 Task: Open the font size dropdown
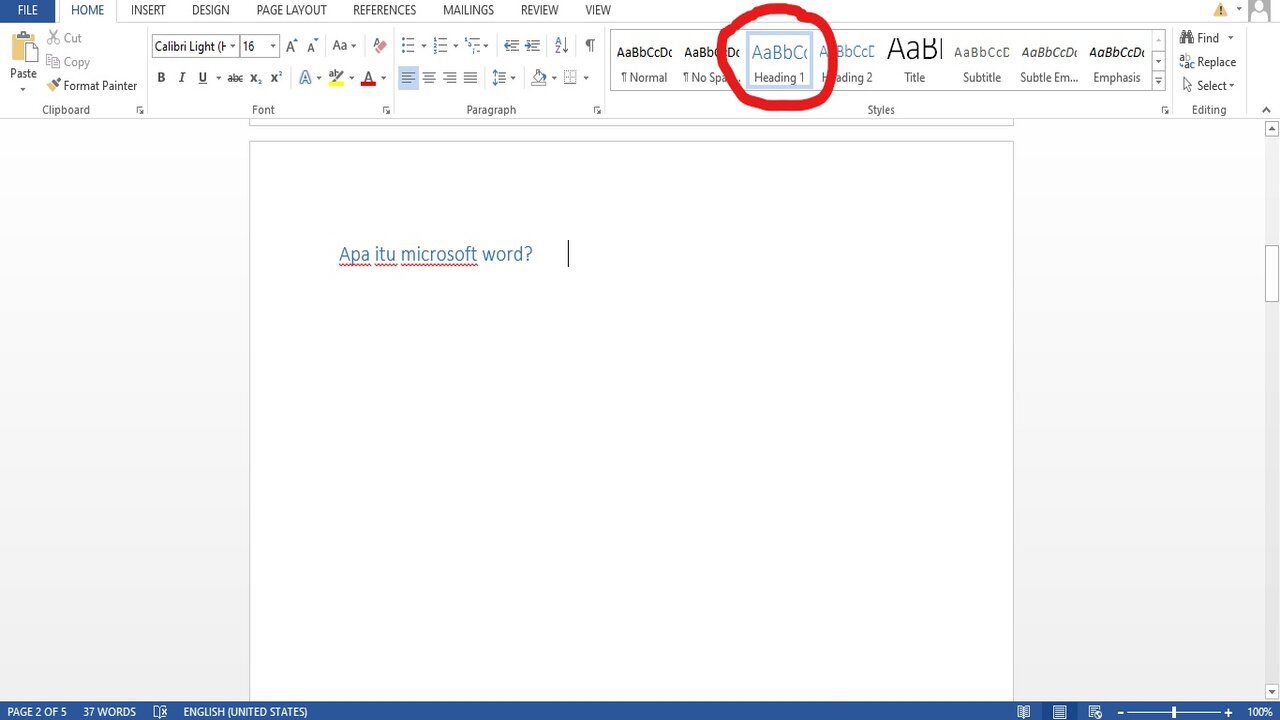click(273, 46)
